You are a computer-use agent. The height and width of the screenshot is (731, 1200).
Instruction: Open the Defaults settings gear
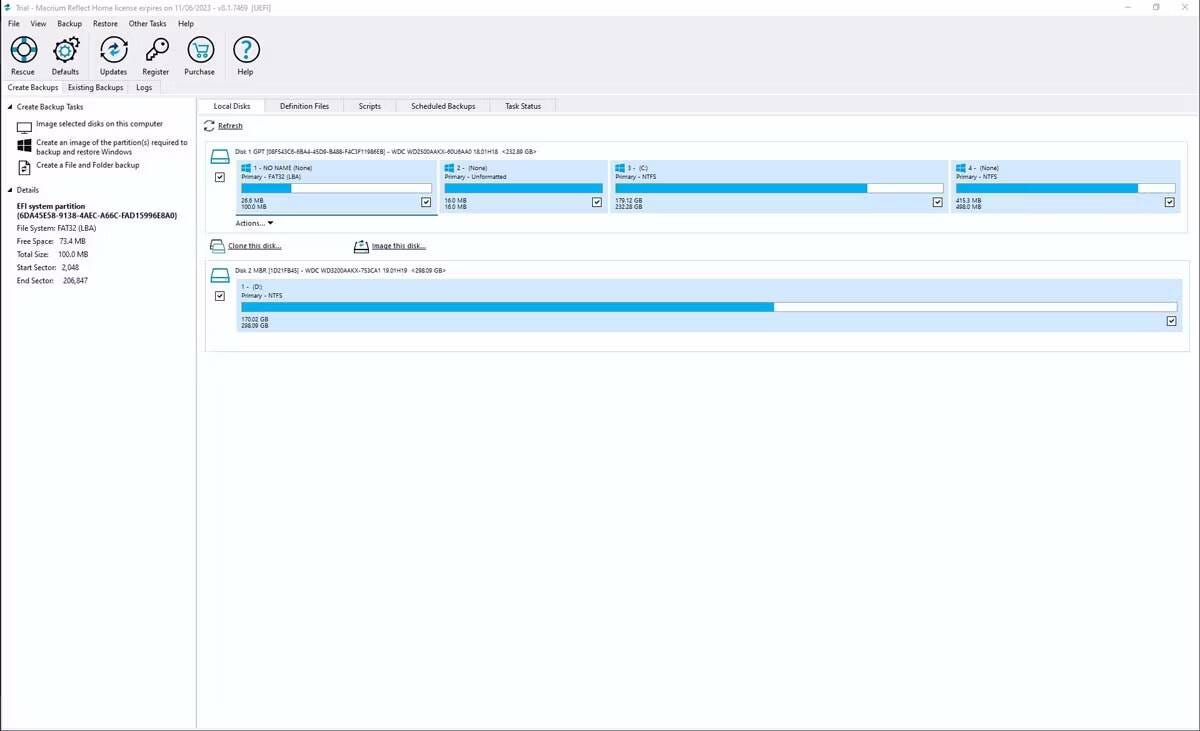point(66,50)
